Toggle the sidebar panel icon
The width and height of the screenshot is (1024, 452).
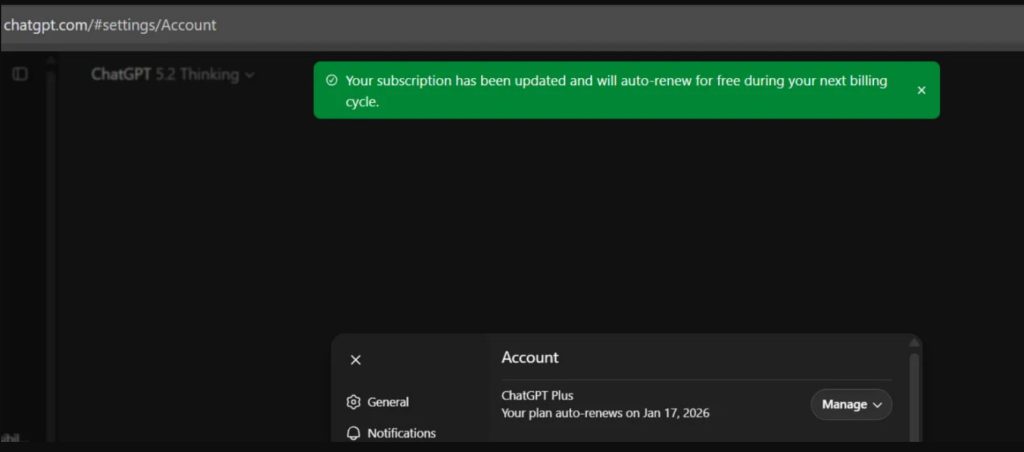[x=20, y=74]
